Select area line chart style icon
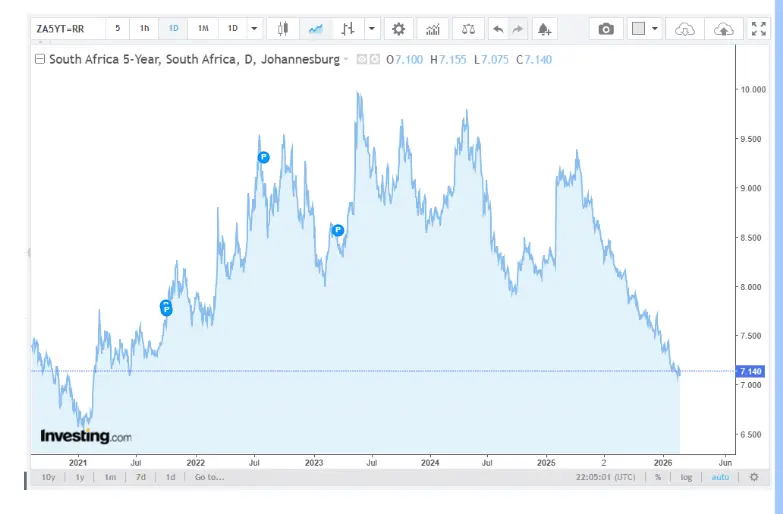 coord(316,28)
